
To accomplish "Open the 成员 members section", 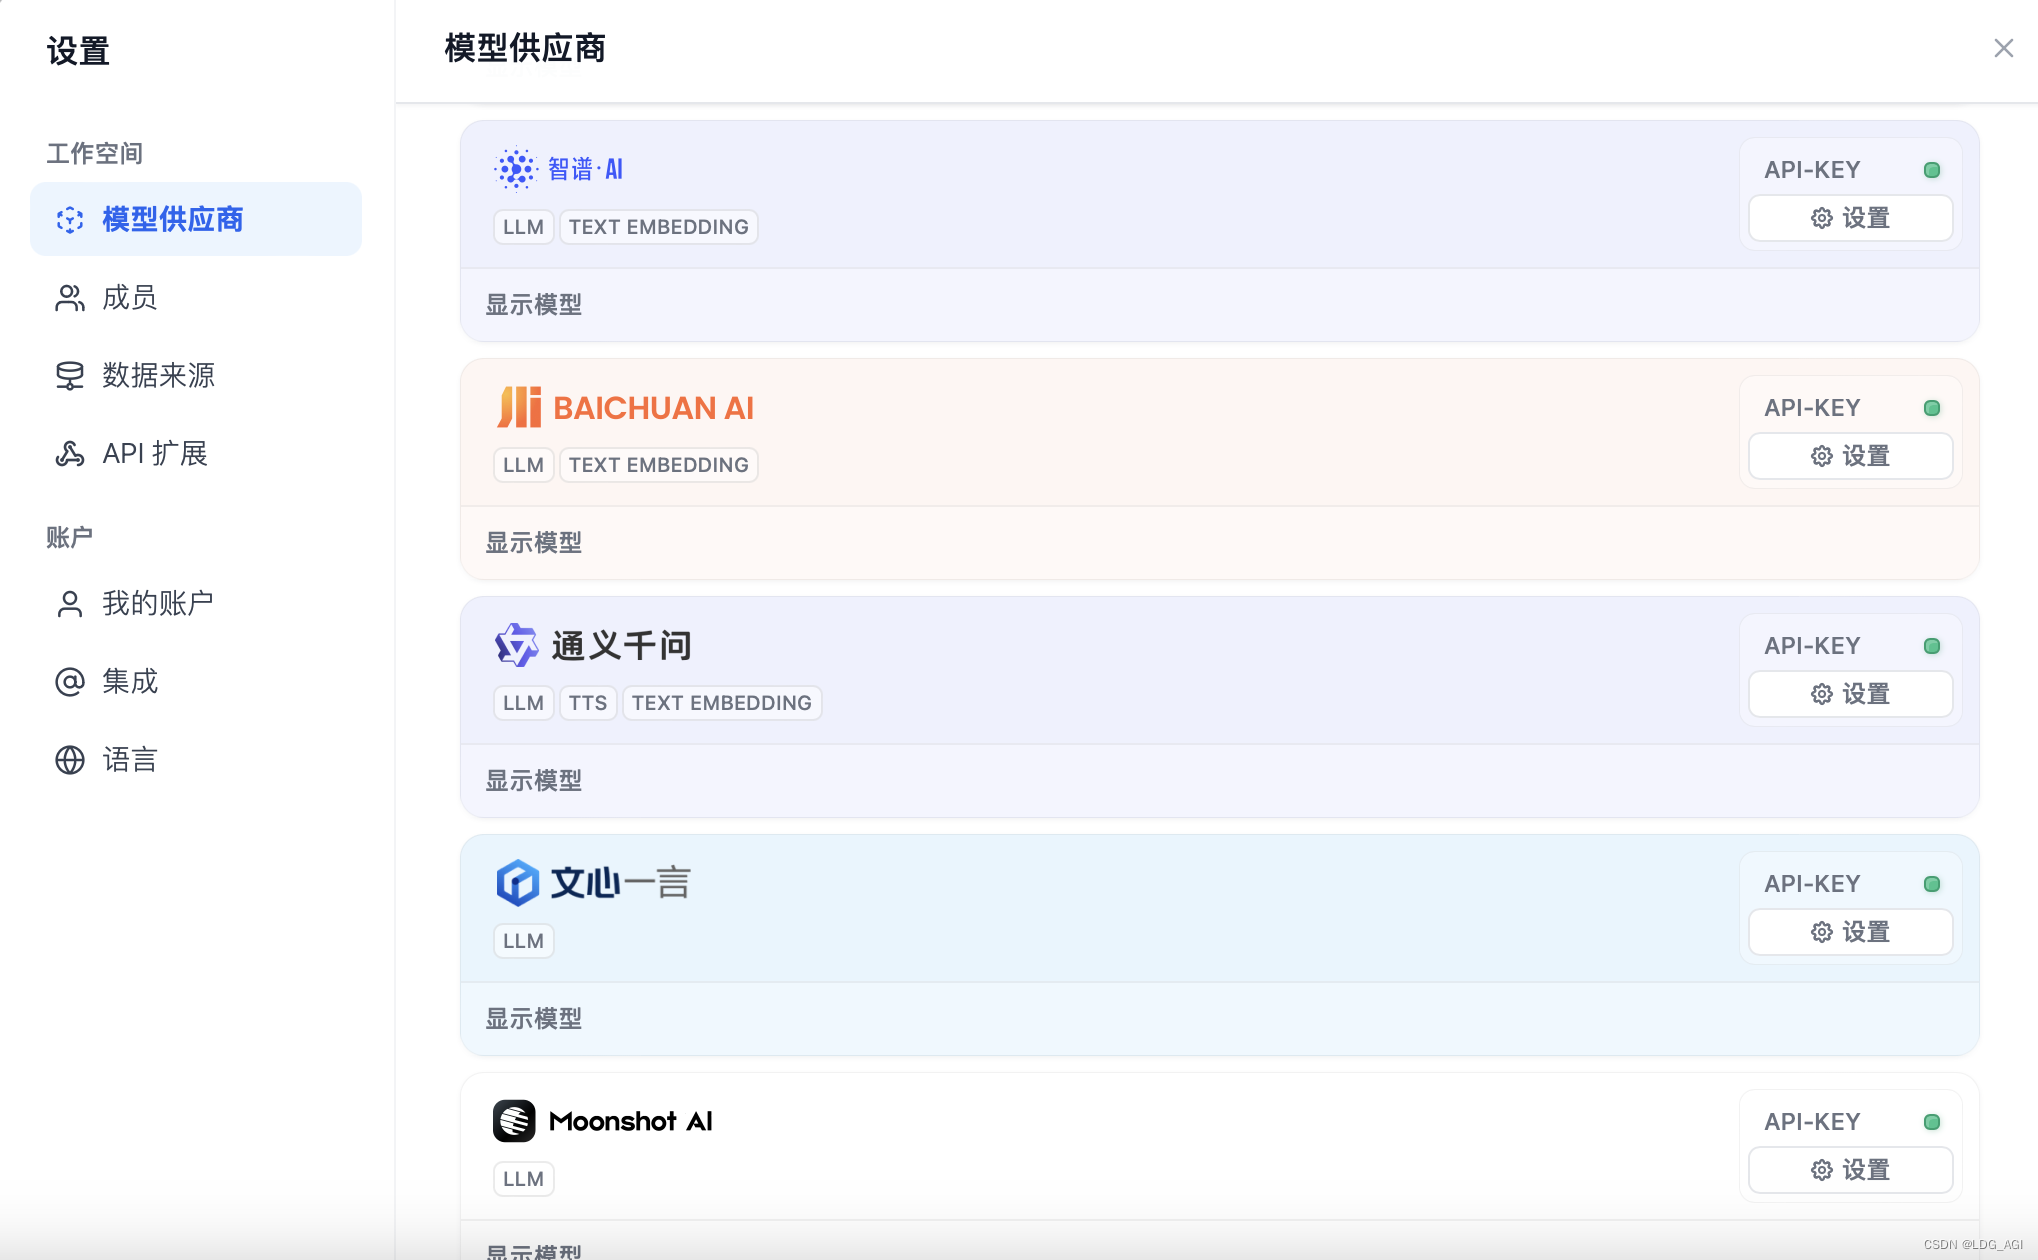I will pyautogui.click(x=130, y=298).
